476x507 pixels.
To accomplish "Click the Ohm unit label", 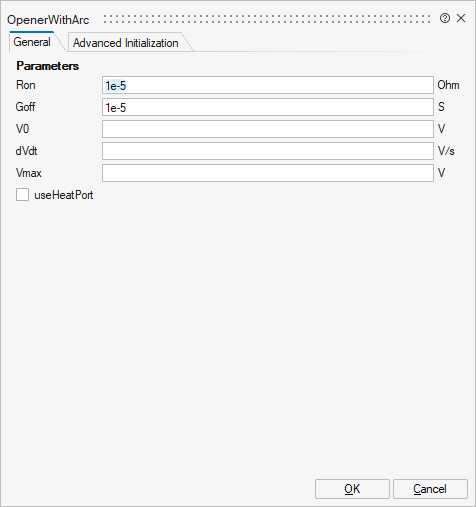I will (x=448, y=85).
